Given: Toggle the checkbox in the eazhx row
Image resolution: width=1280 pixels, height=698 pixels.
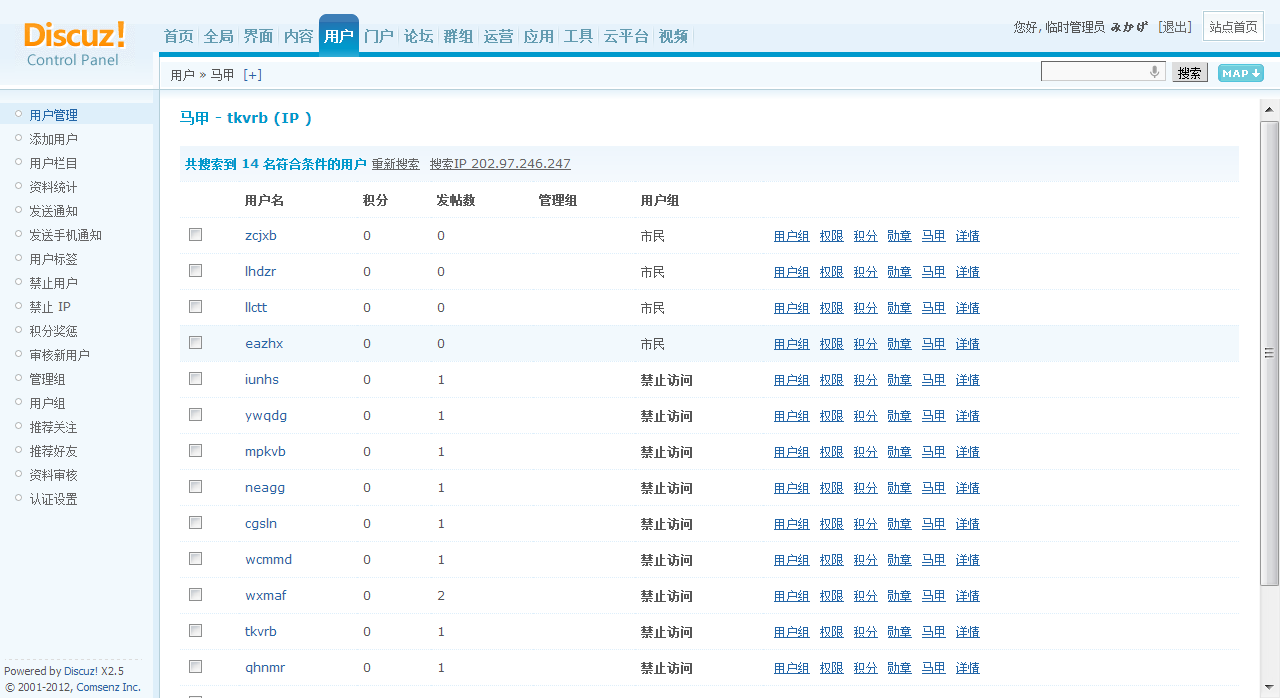Looking at the screenshot, I should point(196,343).
